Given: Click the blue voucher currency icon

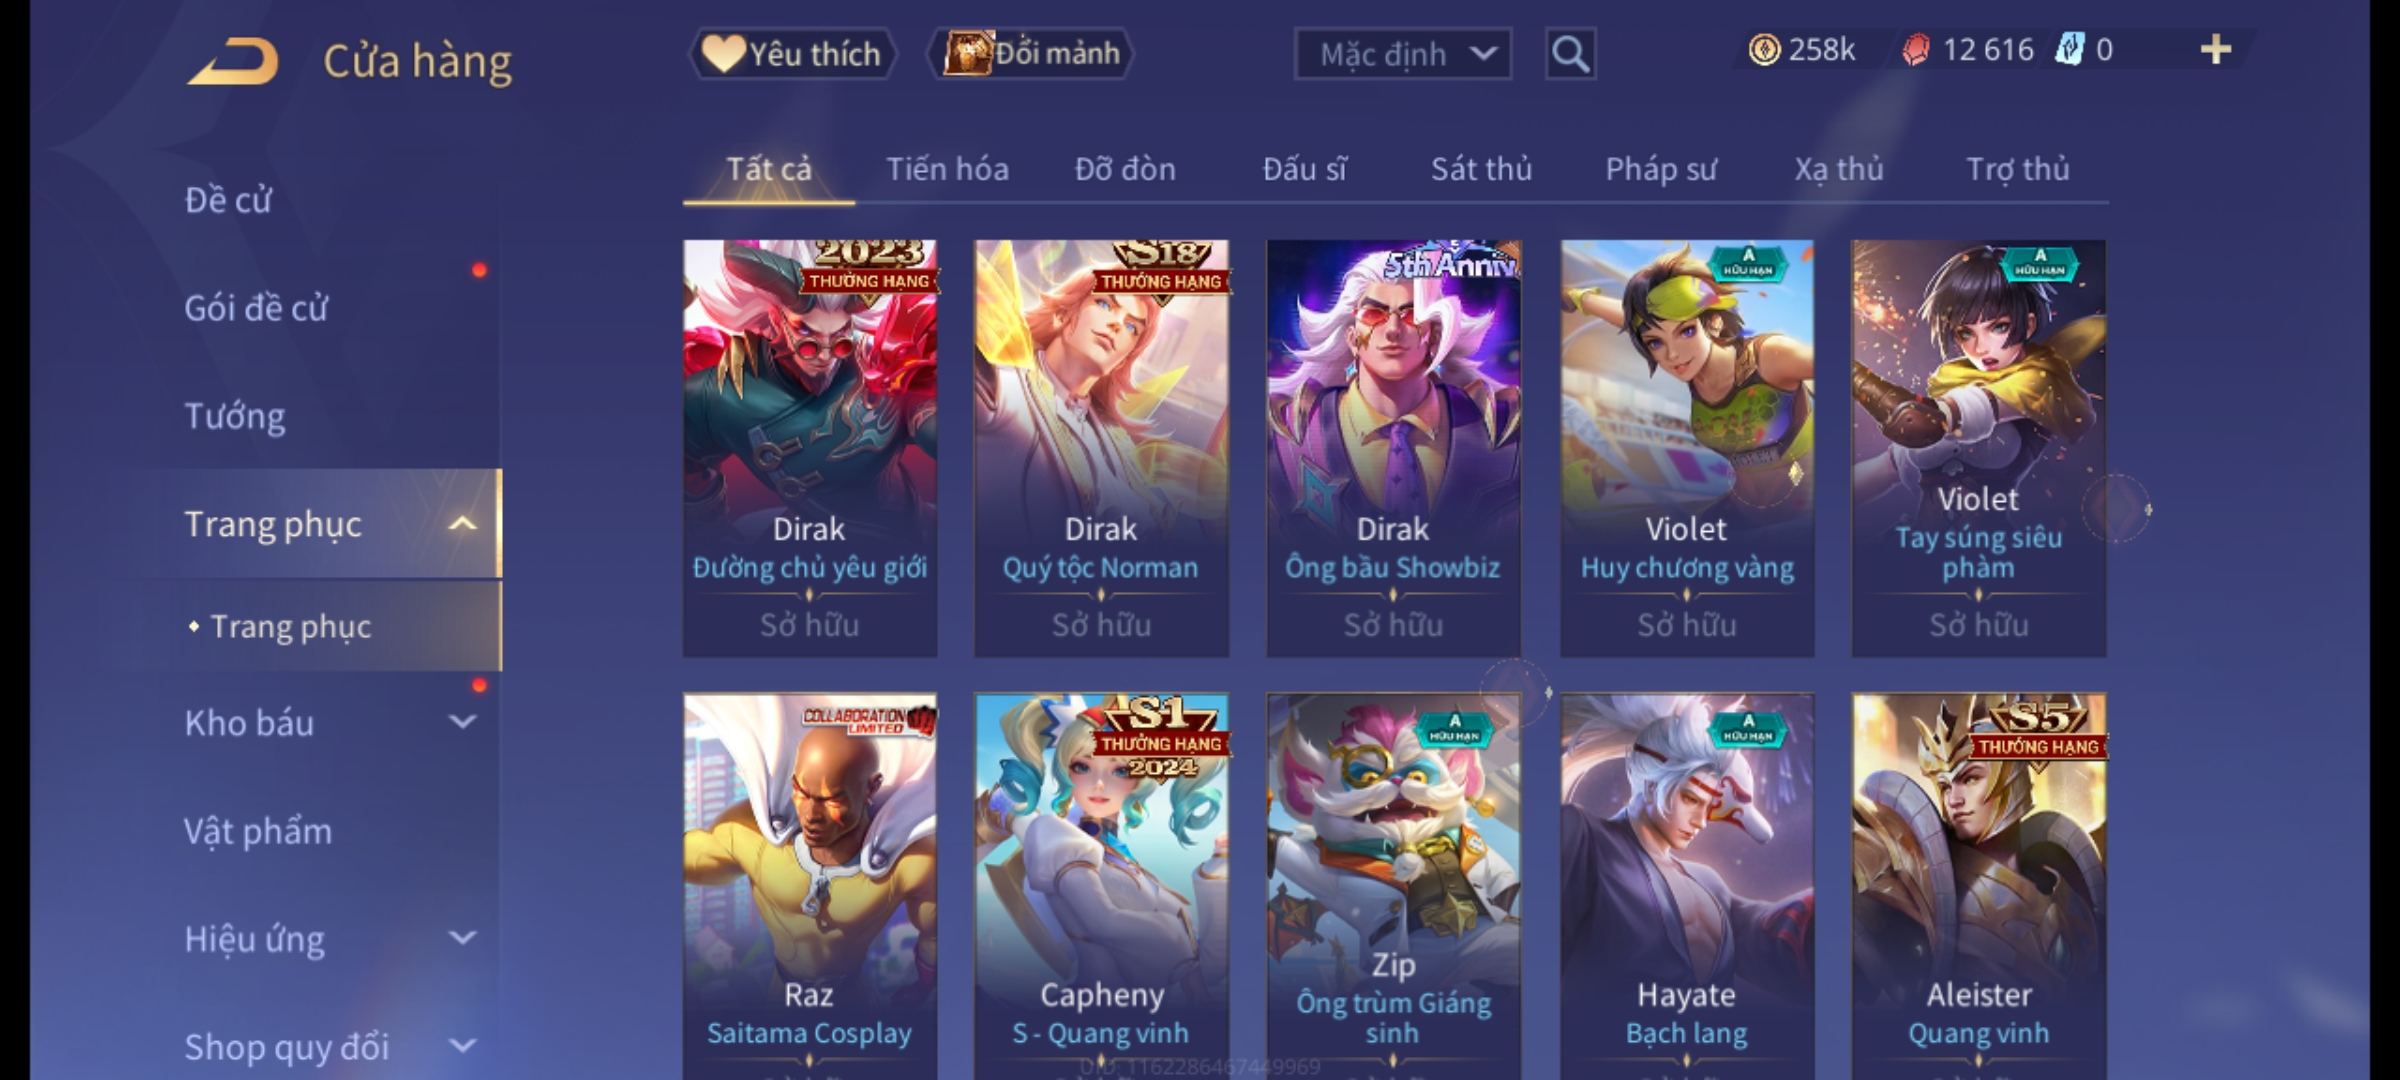Looking at the screenshot, I should coord(2069,50).
